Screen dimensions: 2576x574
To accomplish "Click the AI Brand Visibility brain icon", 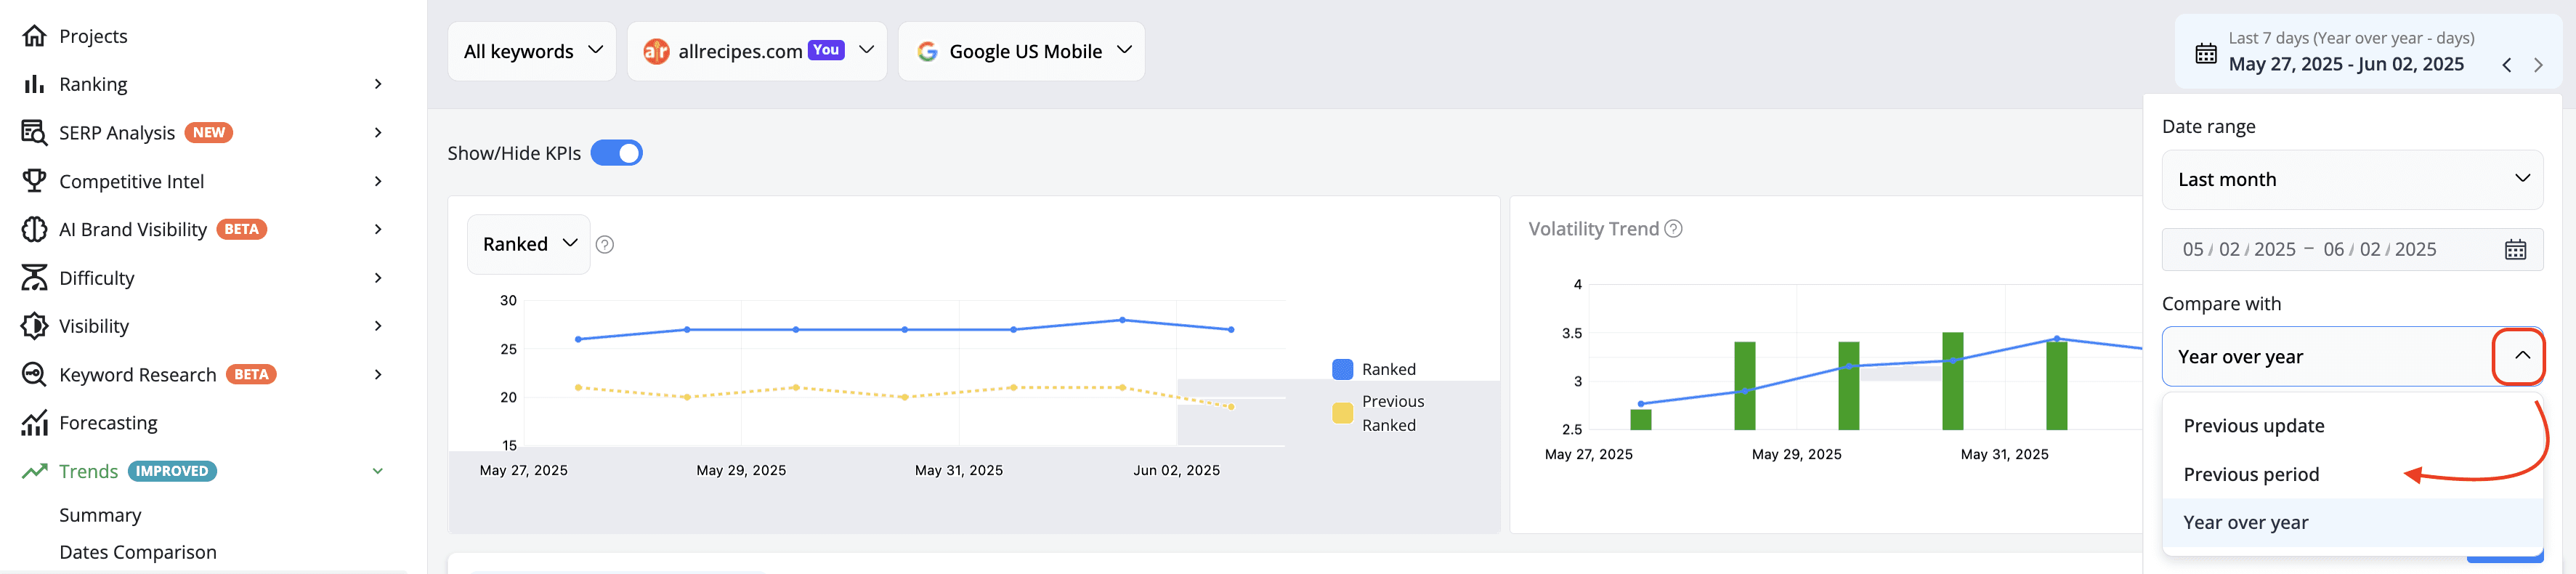I will [34, 229].
